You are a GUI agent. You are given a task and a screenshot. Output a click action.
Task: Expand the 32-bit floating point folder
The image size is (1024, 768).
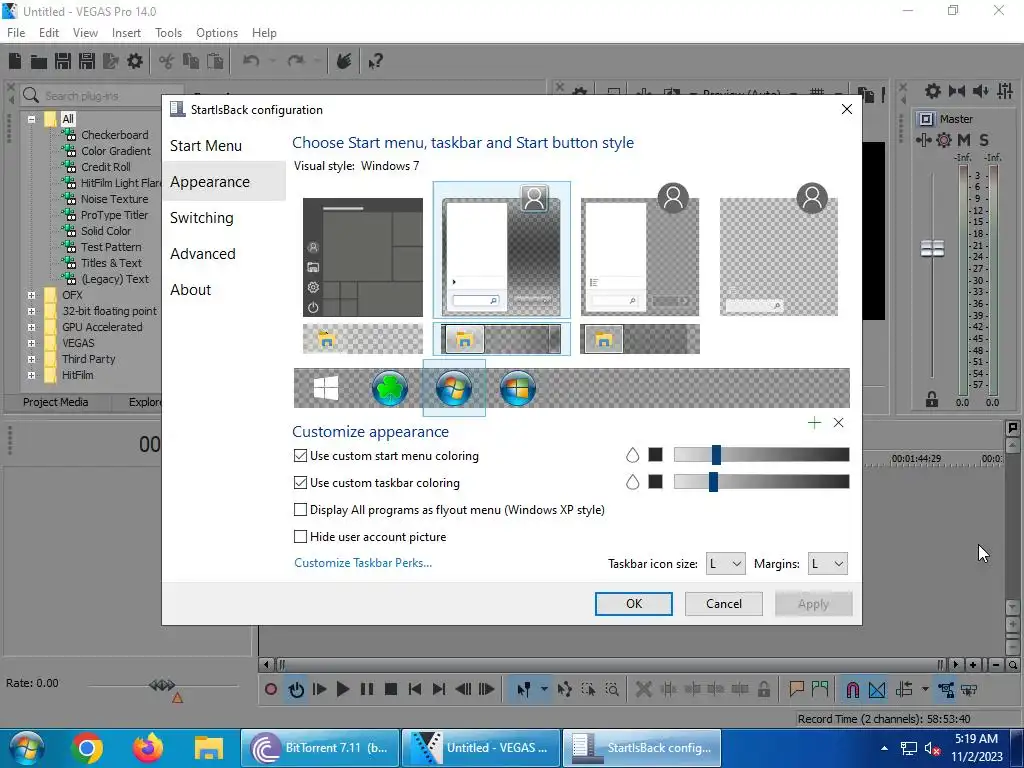pos(31,312)
